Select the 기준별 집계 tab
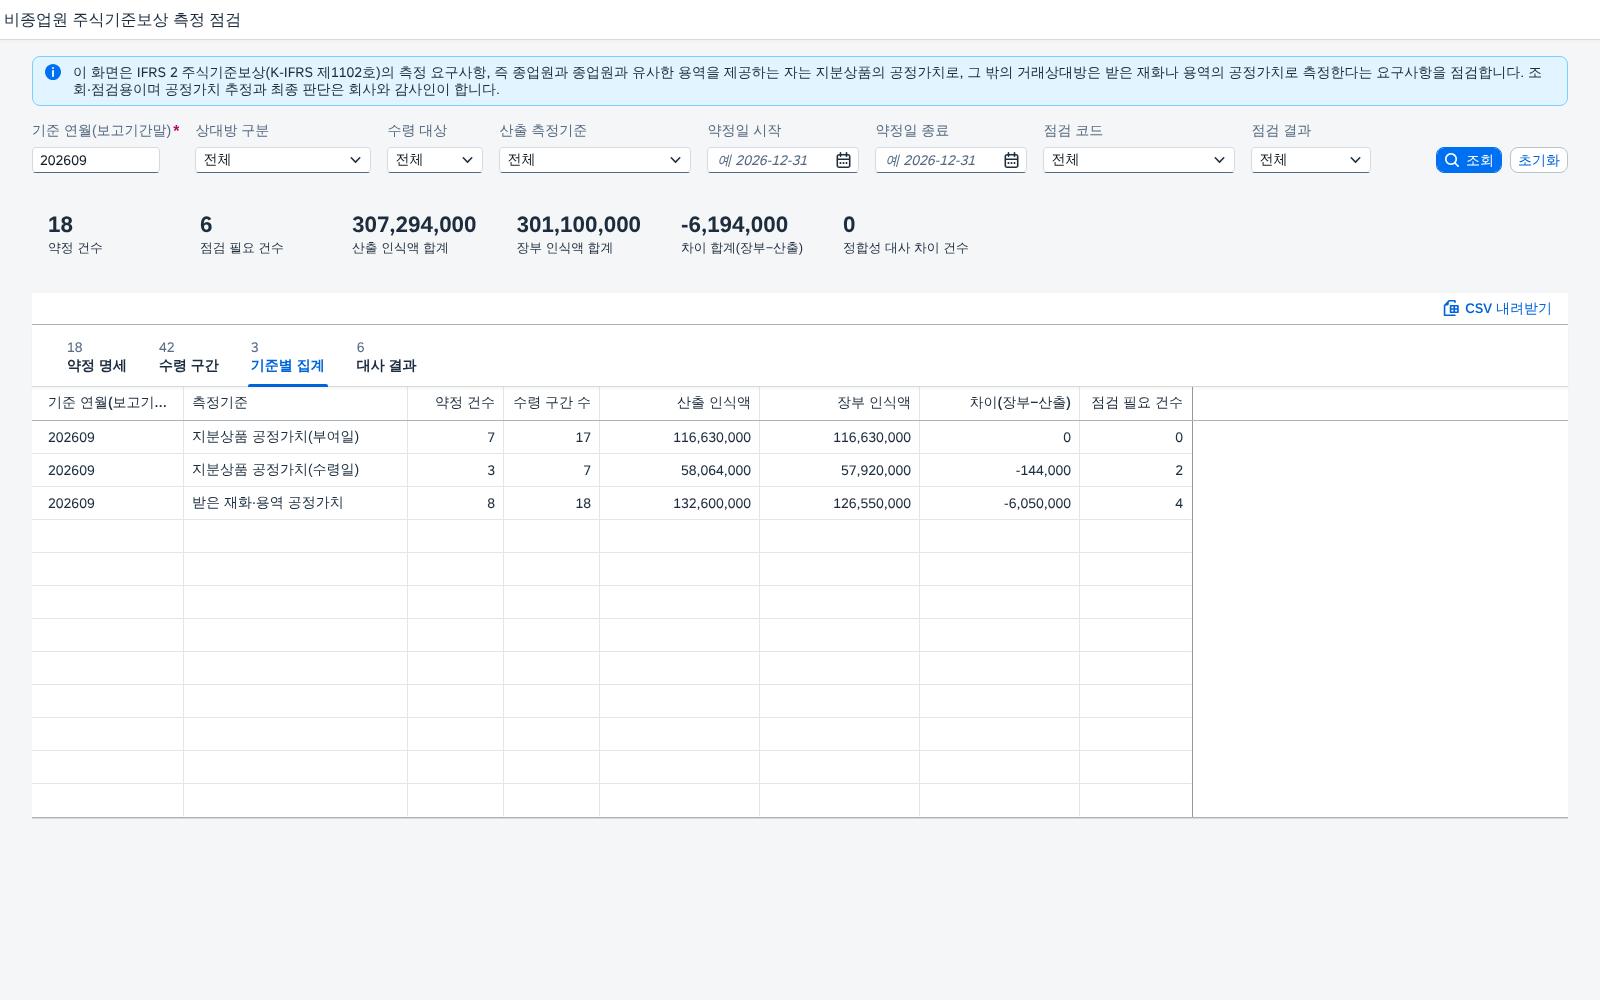 (x=287, y=357)
